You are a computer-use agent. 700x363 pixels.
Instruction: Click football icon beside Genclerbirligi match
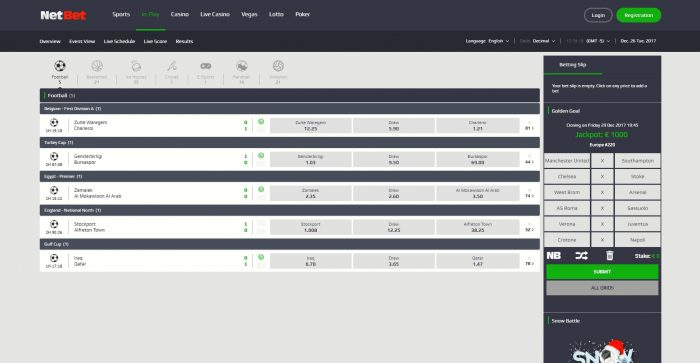(x=54, y=156)
